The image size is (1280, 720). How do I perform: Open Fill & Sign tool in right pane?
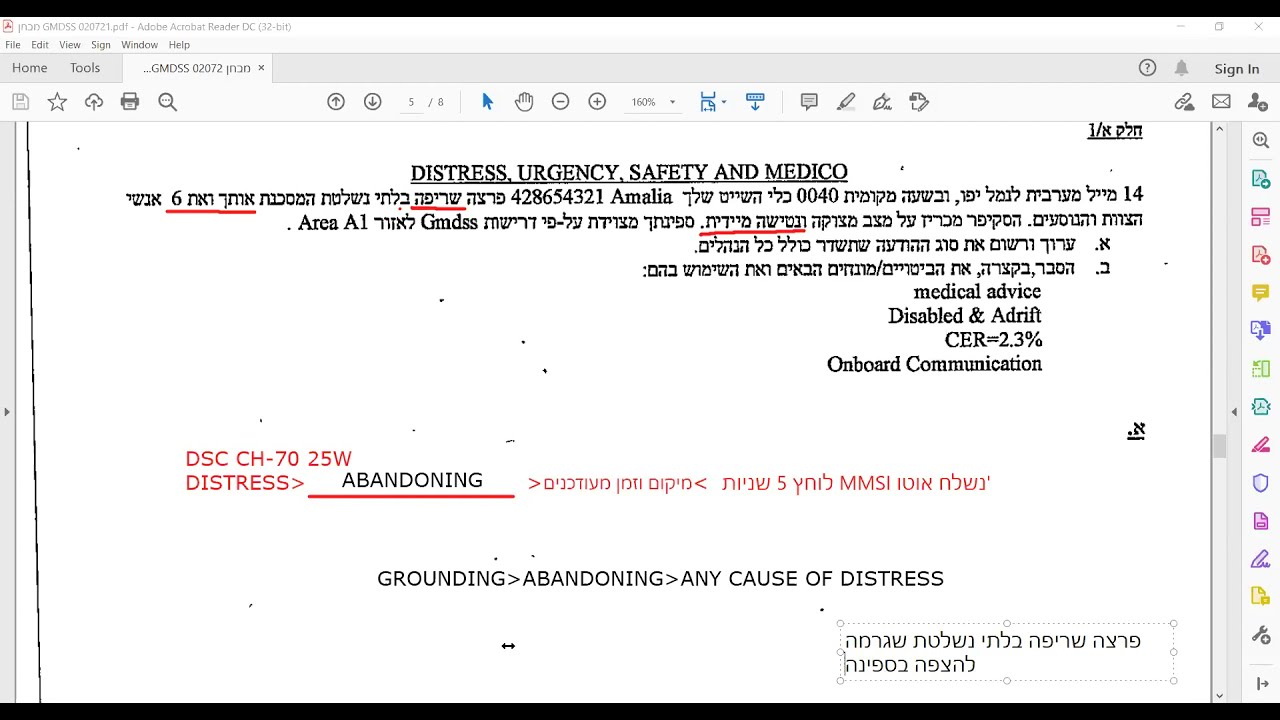(1261, 559)
